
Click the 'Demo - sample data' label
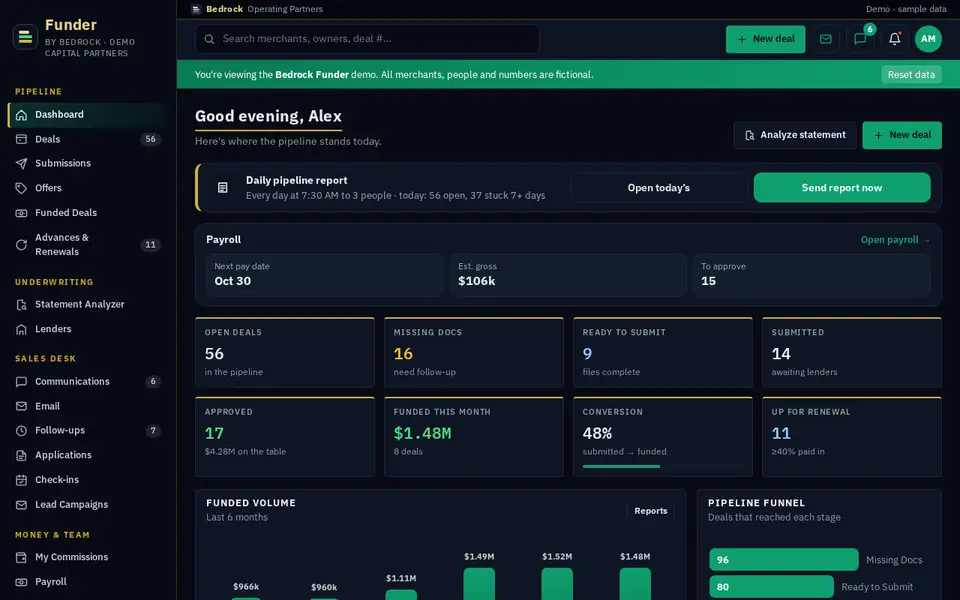906,9
